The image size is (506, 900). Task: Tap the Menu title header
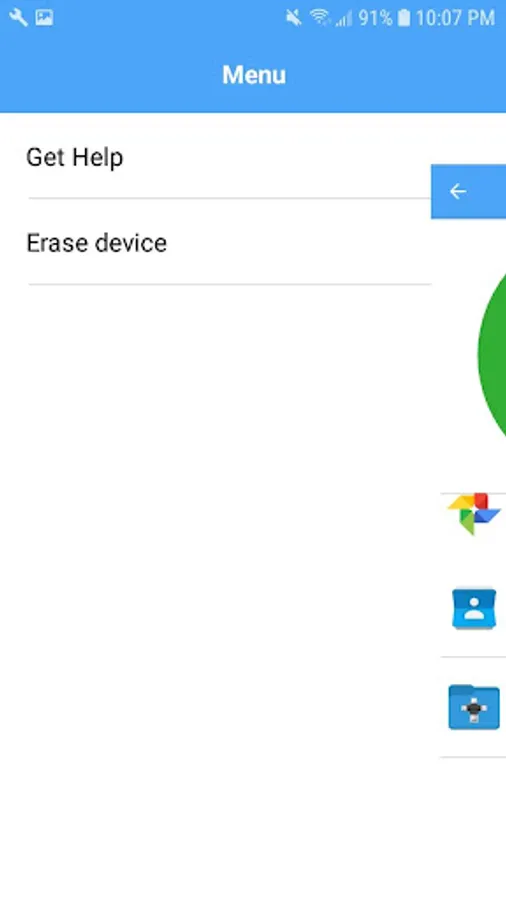coord(254,75)
